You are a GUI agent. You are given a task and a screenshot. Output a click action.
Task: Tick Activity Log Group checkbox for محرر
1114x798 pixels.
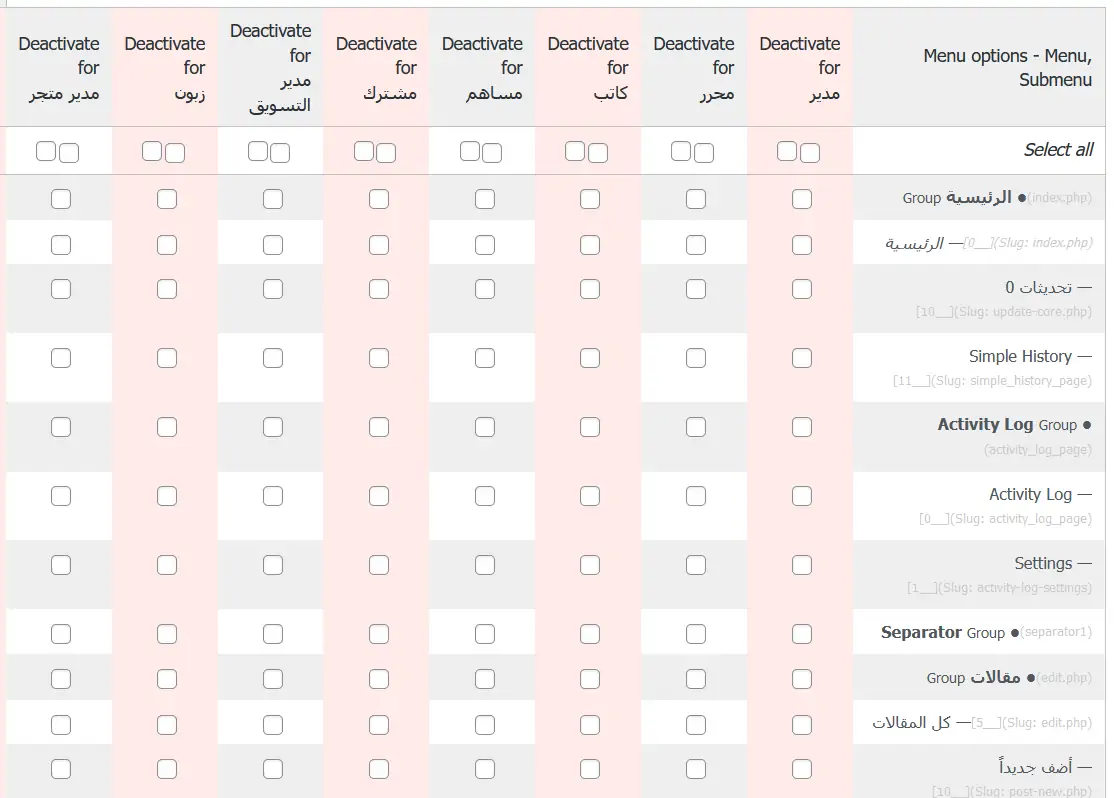pos(696,427)
